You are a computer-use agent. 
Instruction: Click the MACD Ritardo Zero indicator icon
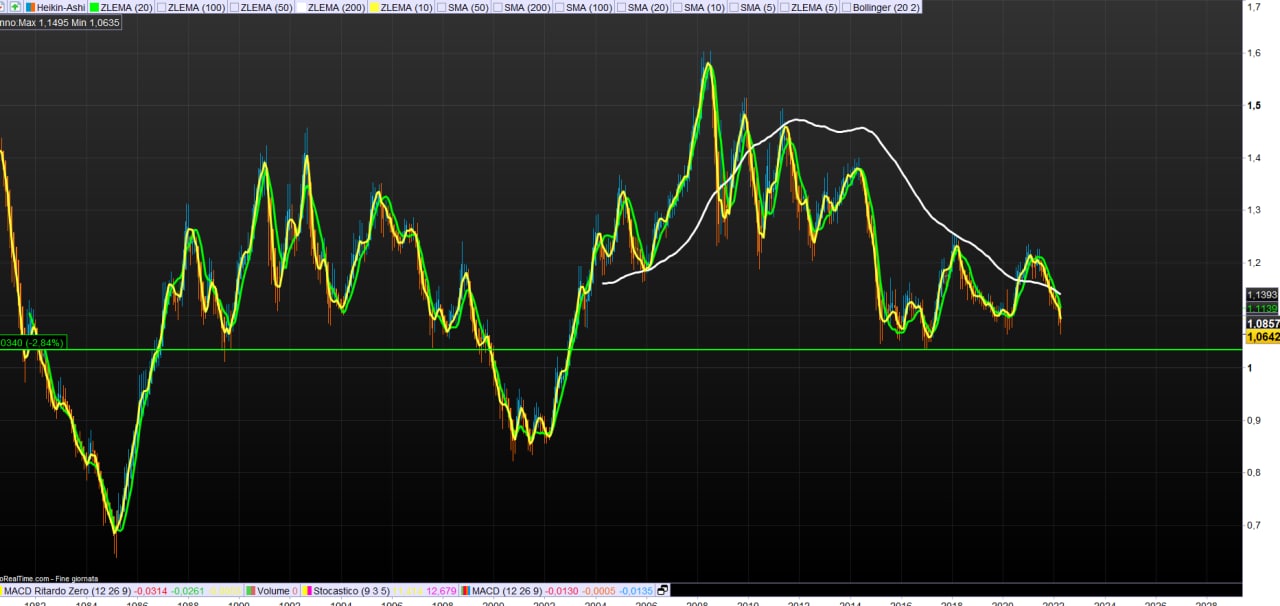point(4,591)
